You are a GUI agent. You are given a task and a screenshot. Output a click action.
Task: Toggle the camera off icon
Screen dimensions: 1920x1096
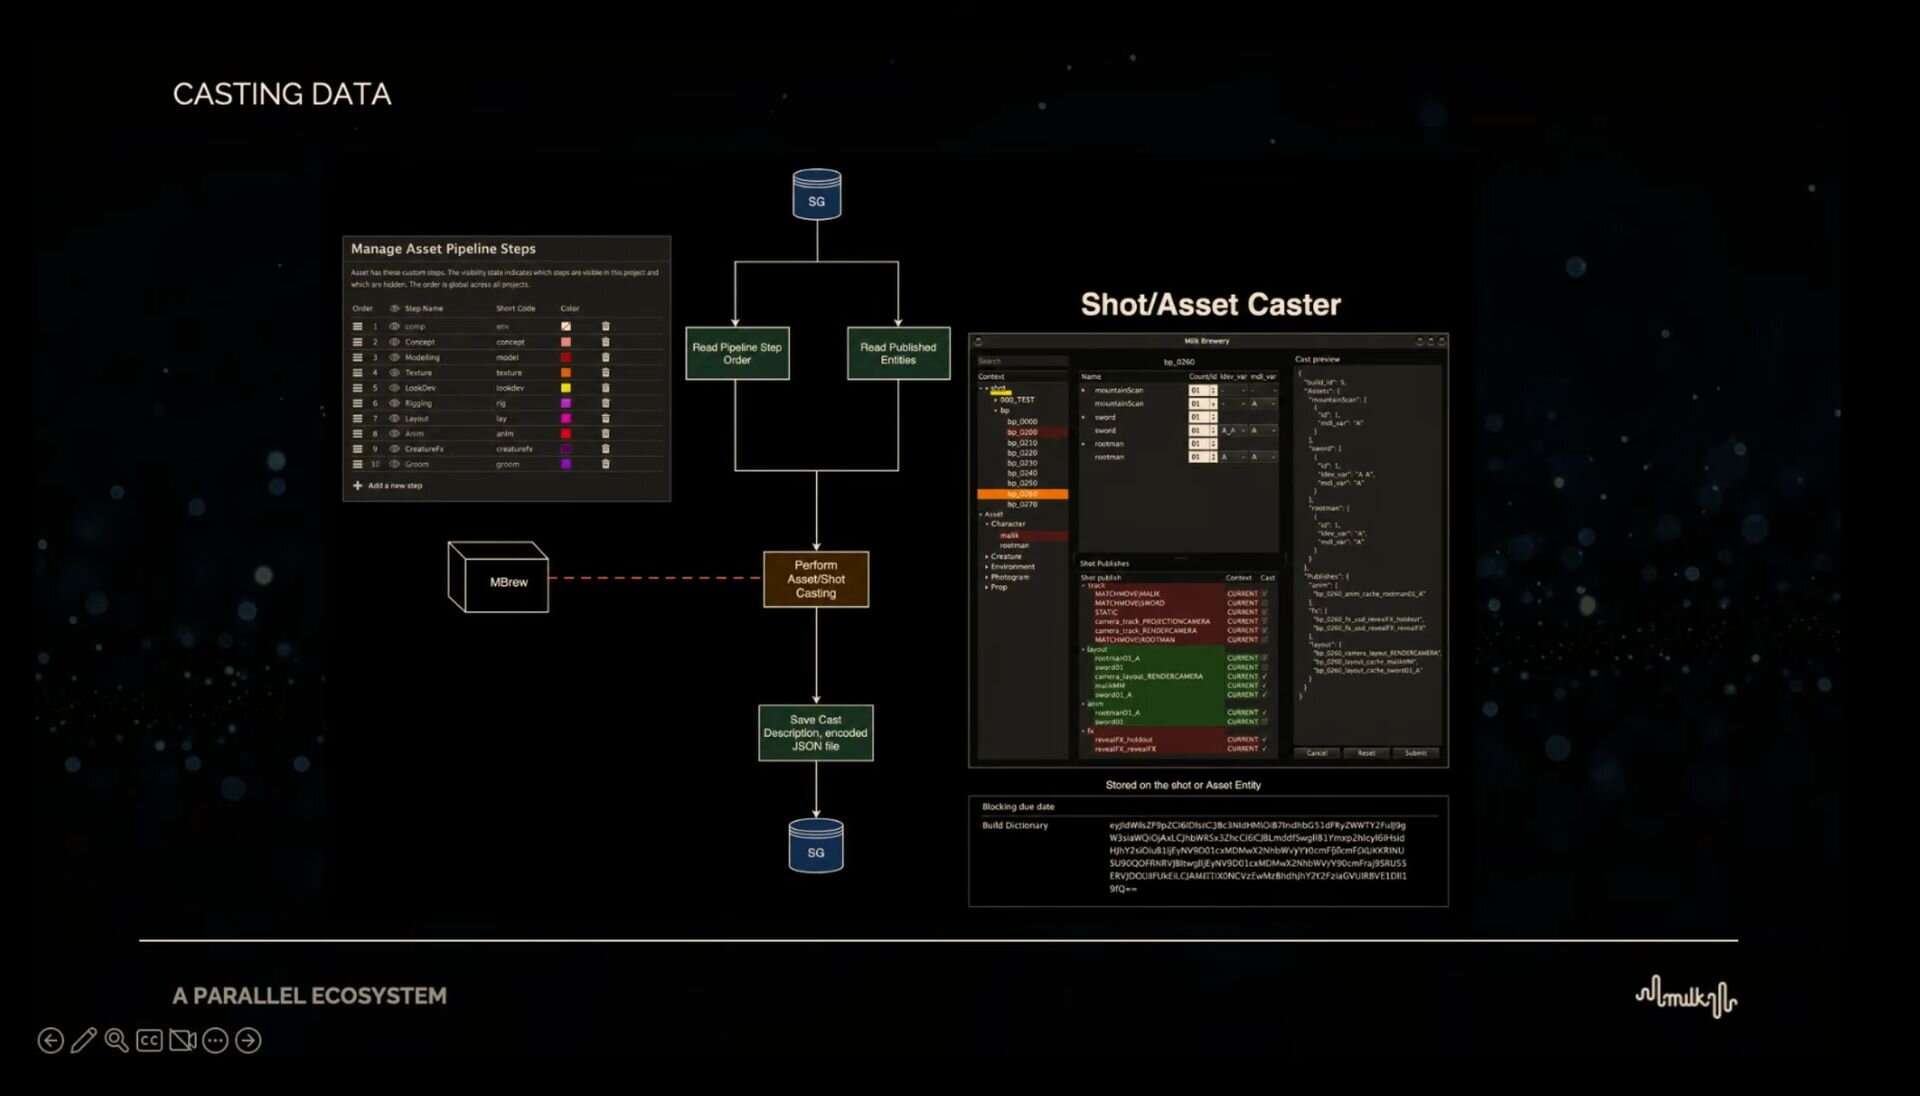(x=182, y=1041)
